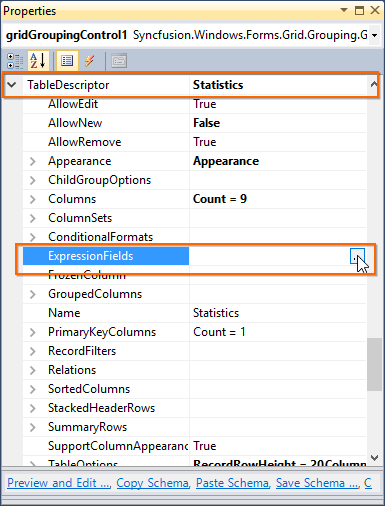Click the Save Schema link
The height and width of the screenshot is (506, 389).
pyautogui.click(x=317, y=483)
